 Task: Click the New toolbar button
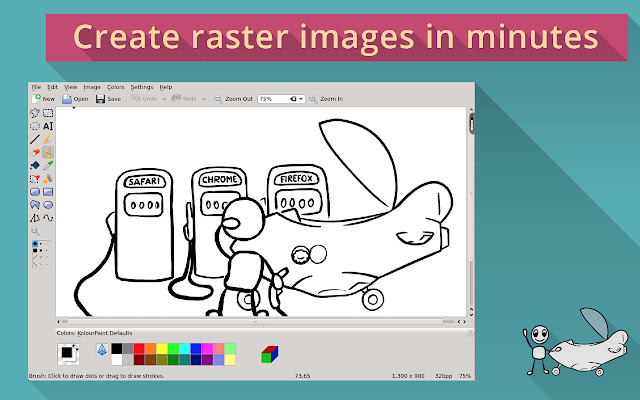[x=43, y=99]
